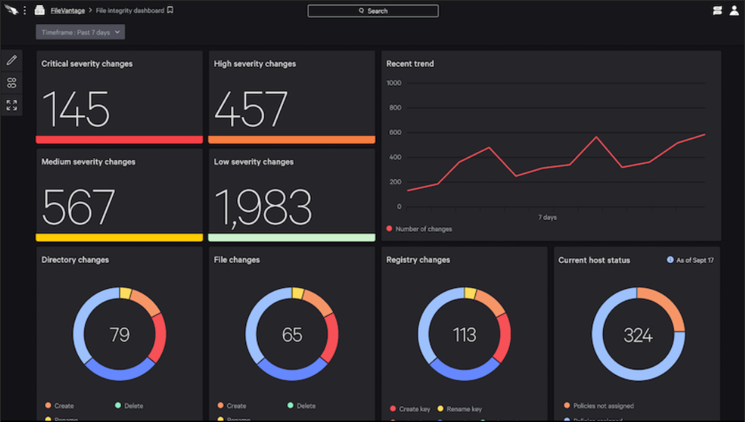Click the red bar under Critical severity

[119, 140]
